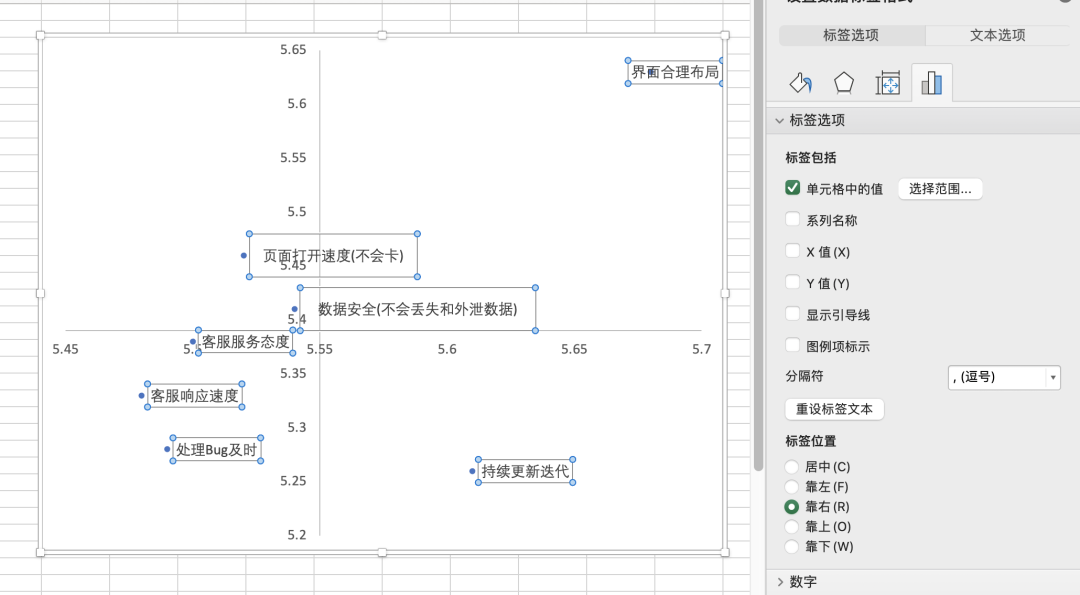This screenshot has width=1080, height=595.
Task: Click the chart's bottom-center resize handle
Action: tap(382, 552)
